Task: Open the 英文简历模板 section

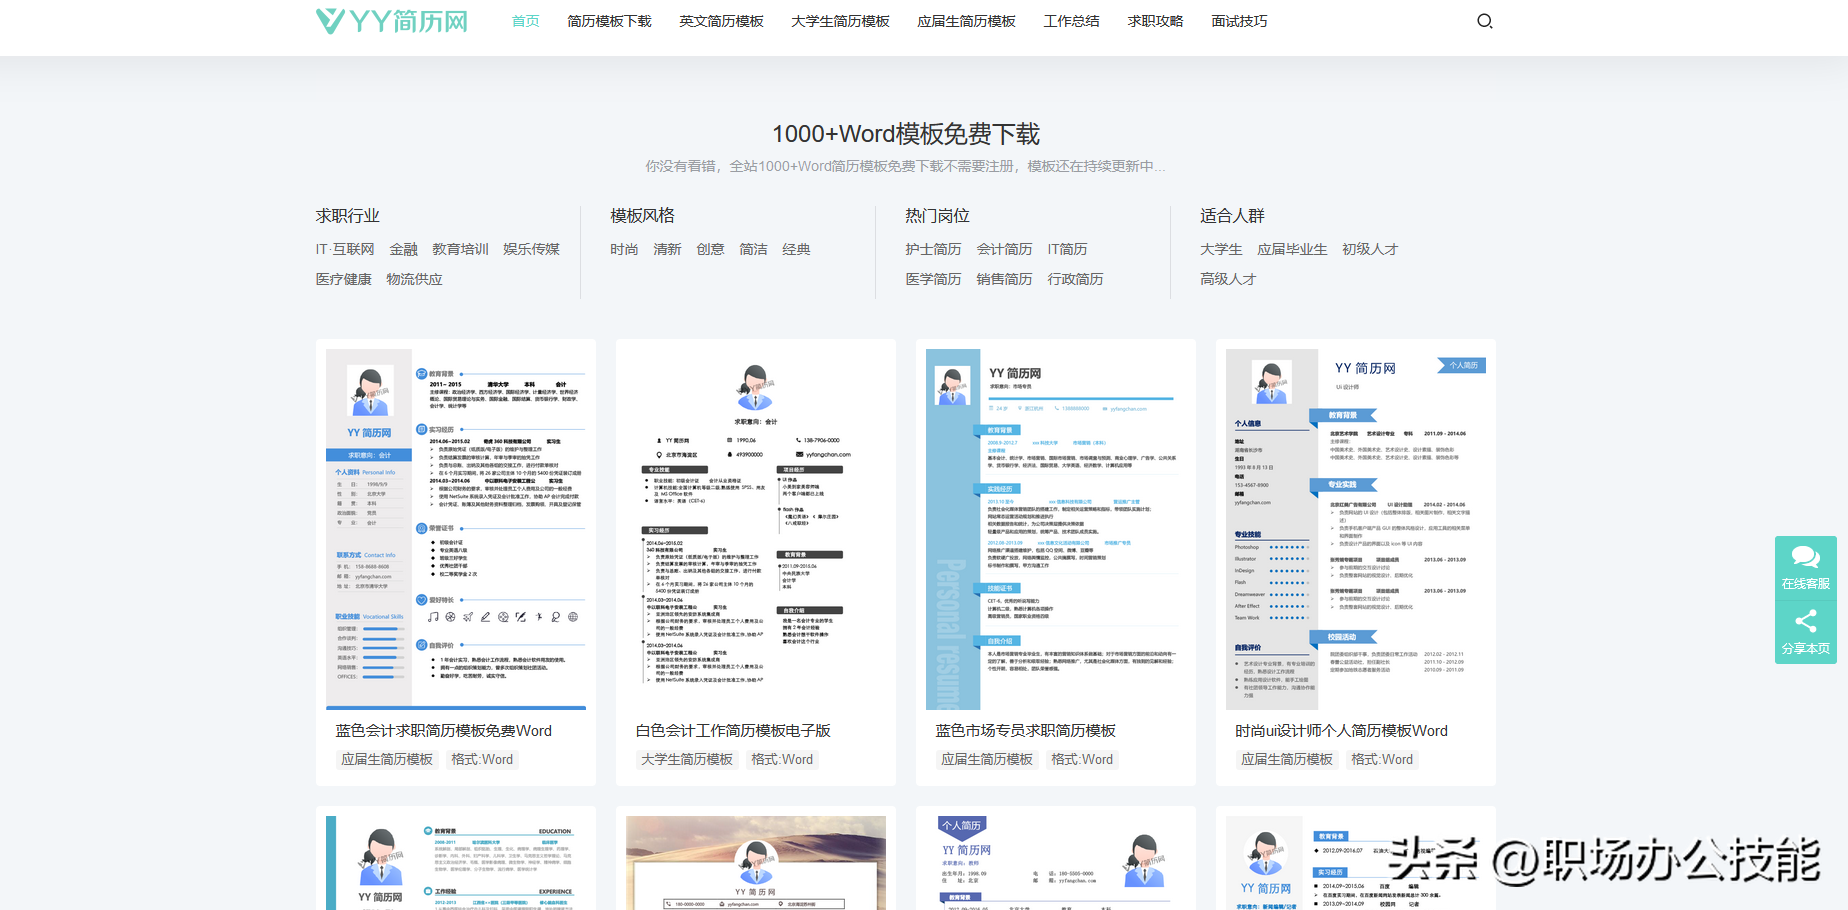Action: [x=723, y=21]
